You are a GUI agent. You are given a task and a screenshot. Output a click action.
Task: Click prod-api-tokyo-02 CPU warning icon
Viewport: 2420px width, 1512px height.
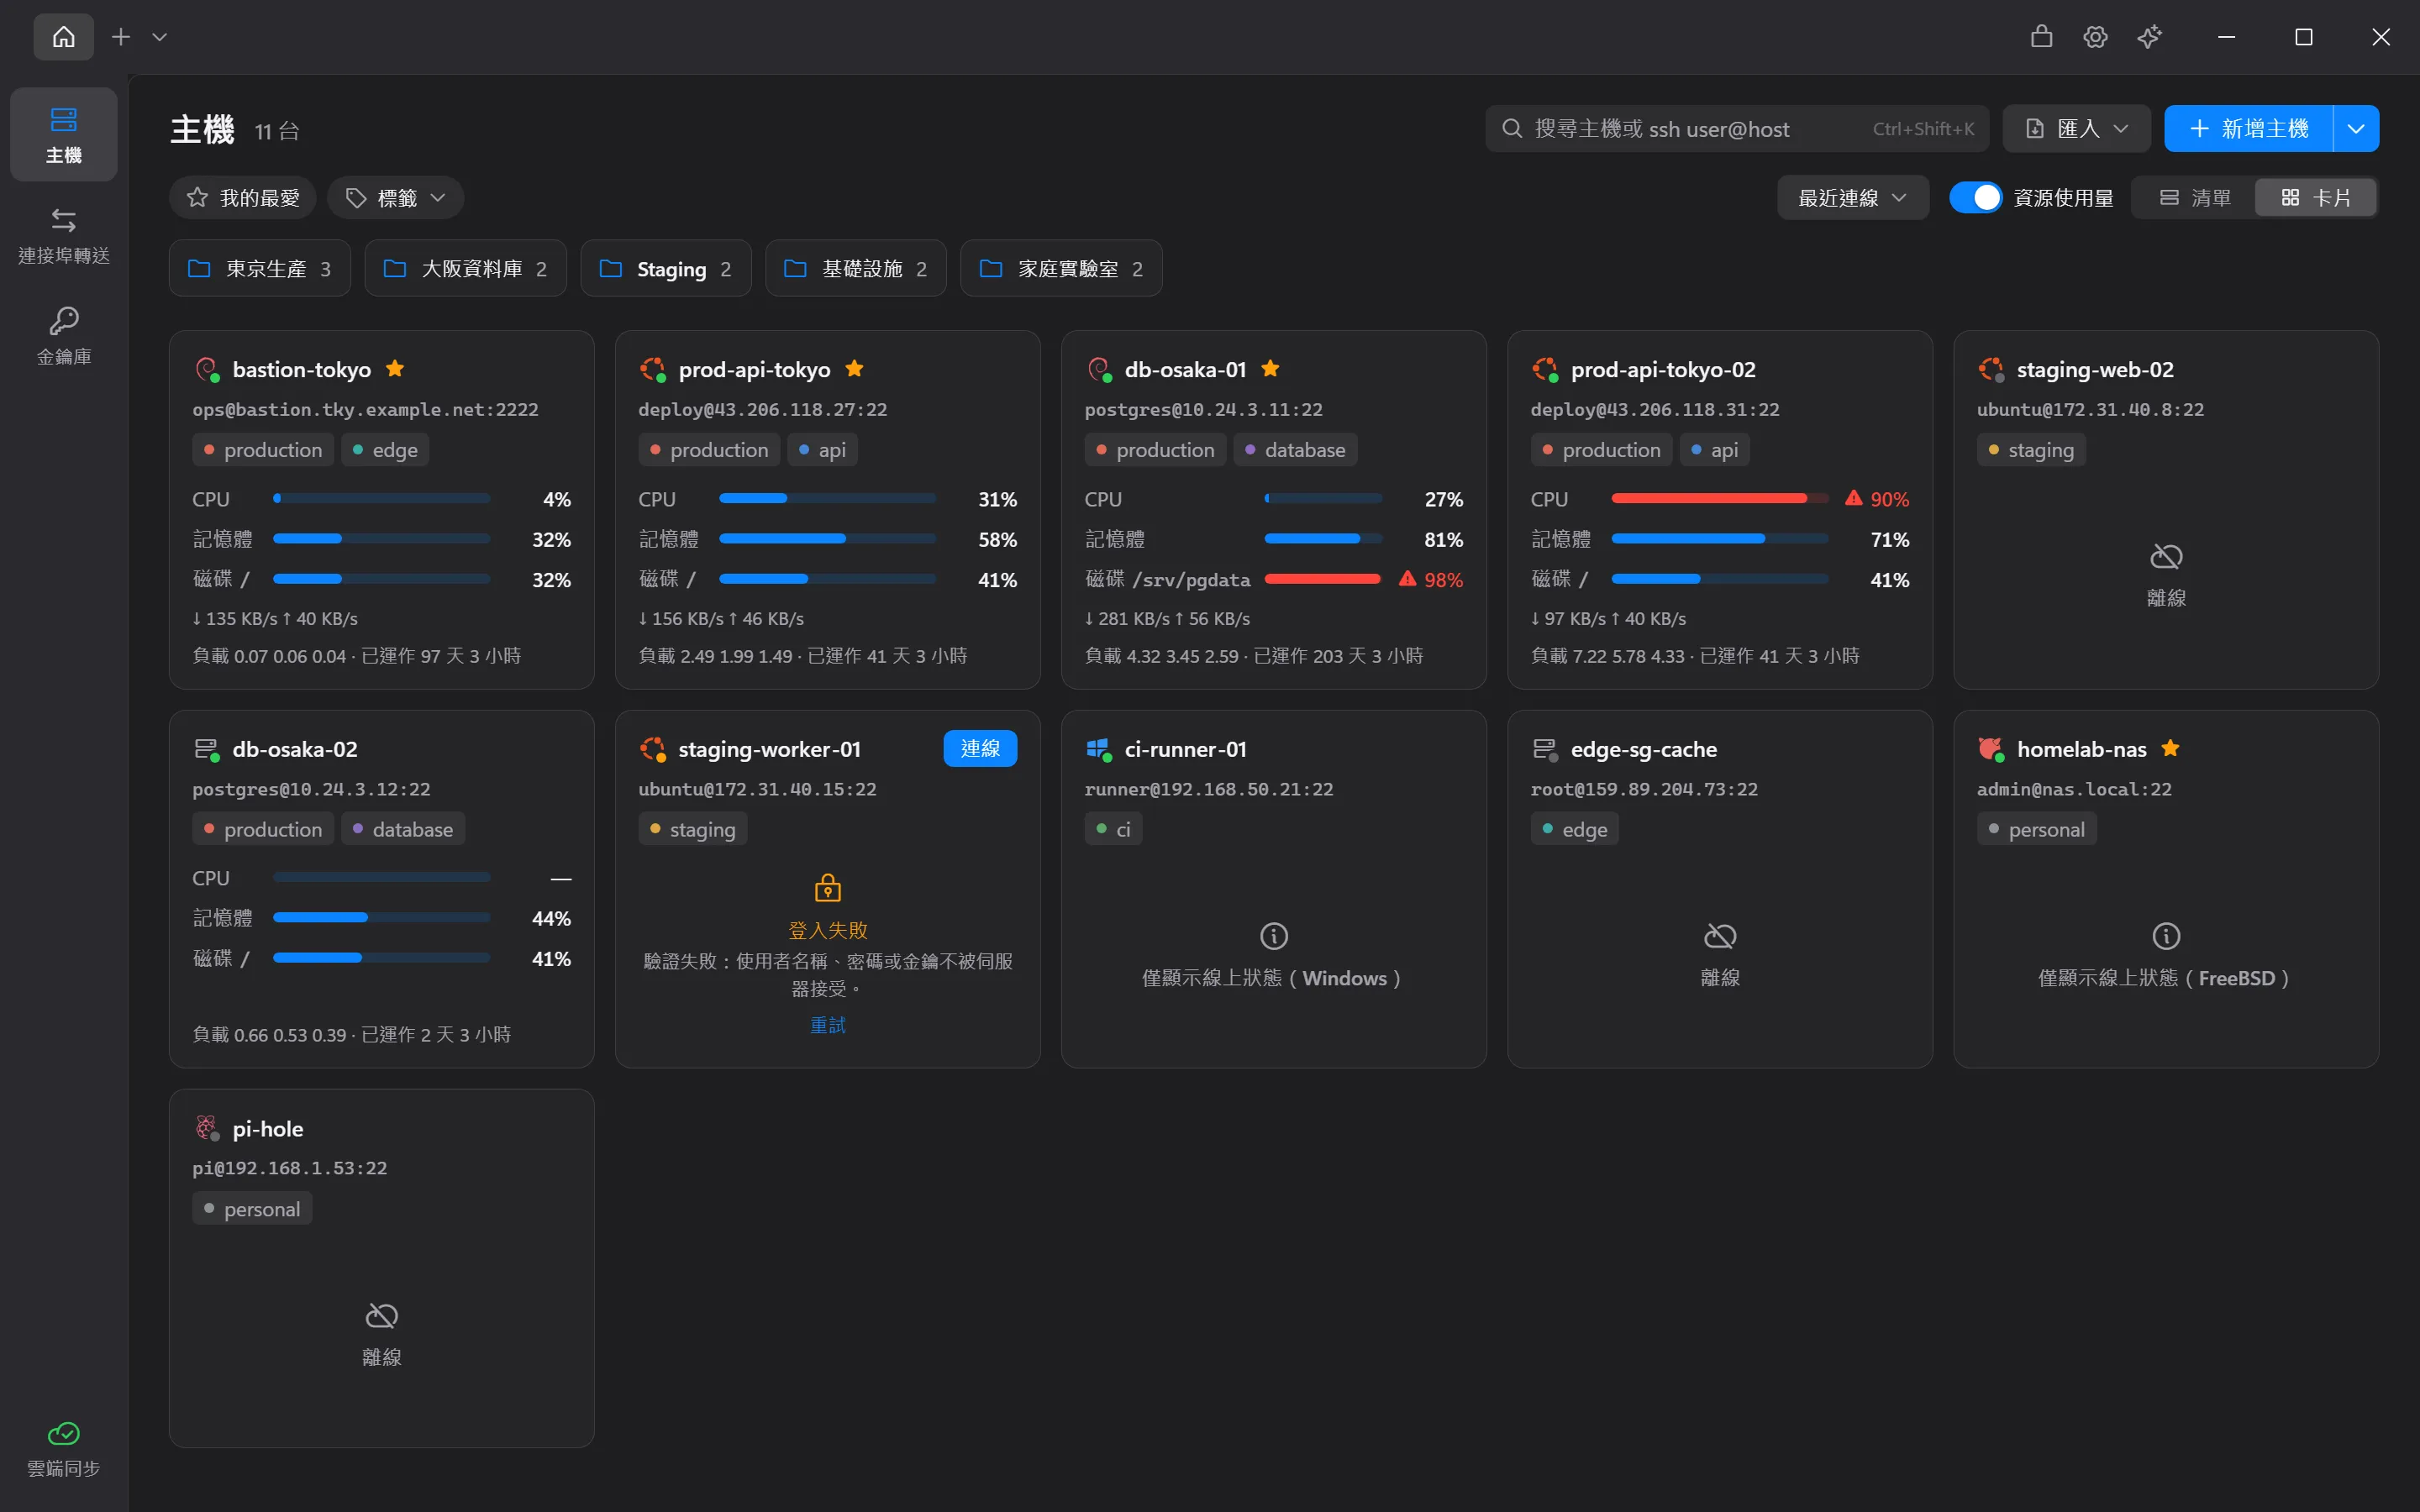tap(1854, 498)
